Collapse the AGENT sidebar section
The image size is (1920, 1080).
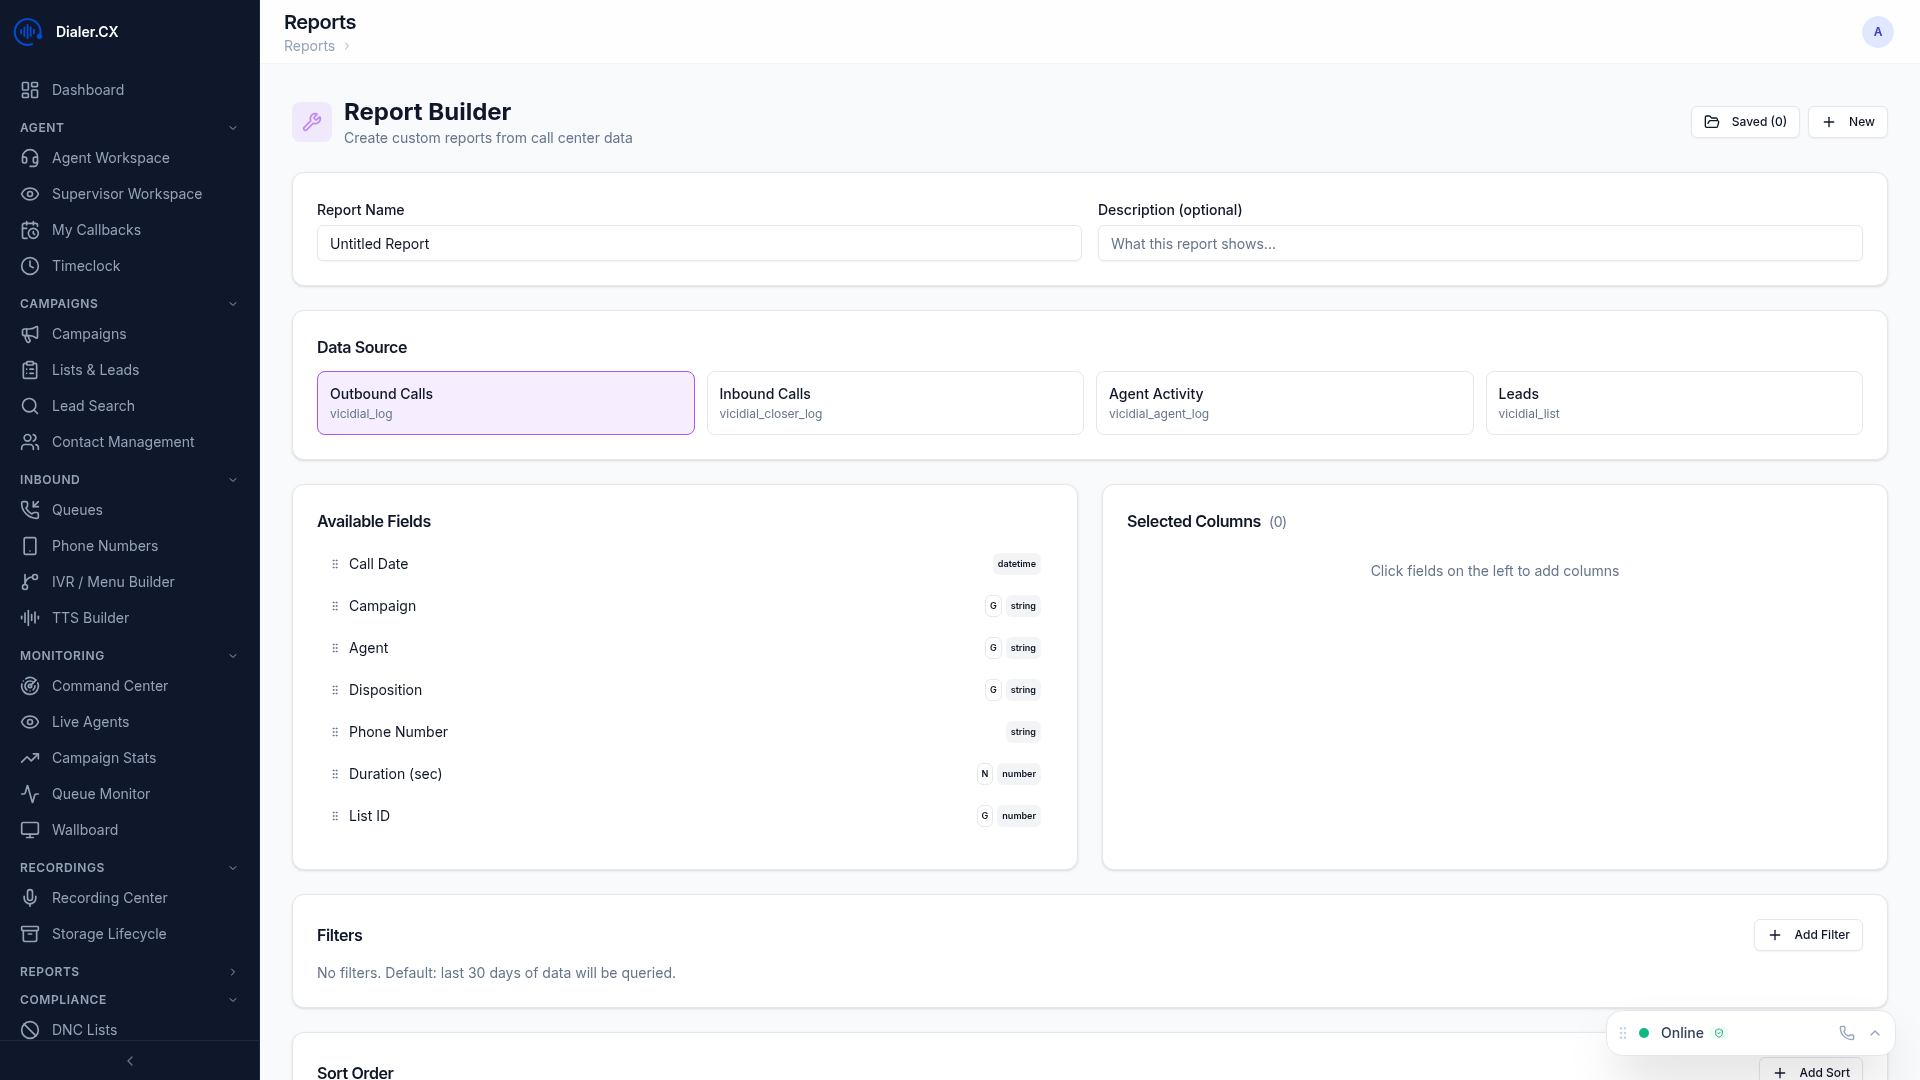point(233,127)
